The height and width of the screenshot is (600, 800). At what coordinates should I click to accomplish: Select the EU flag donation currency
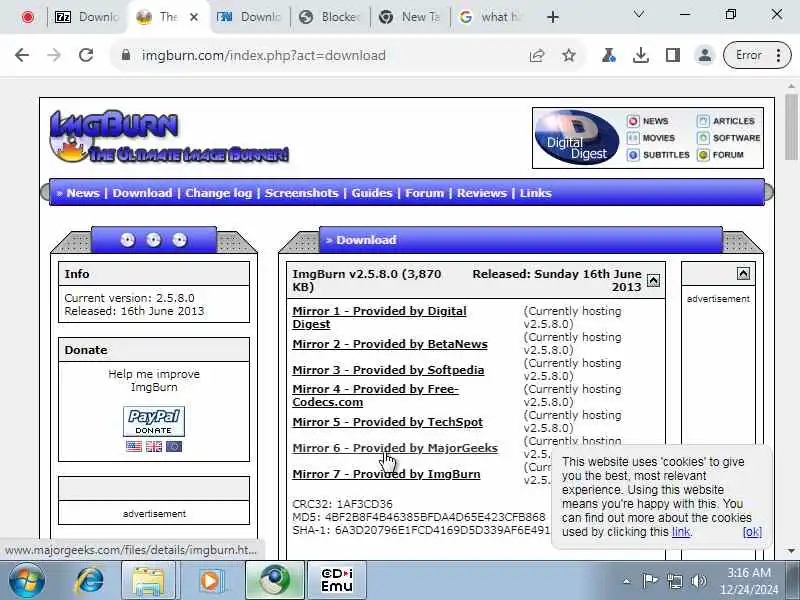click(173, 446)
